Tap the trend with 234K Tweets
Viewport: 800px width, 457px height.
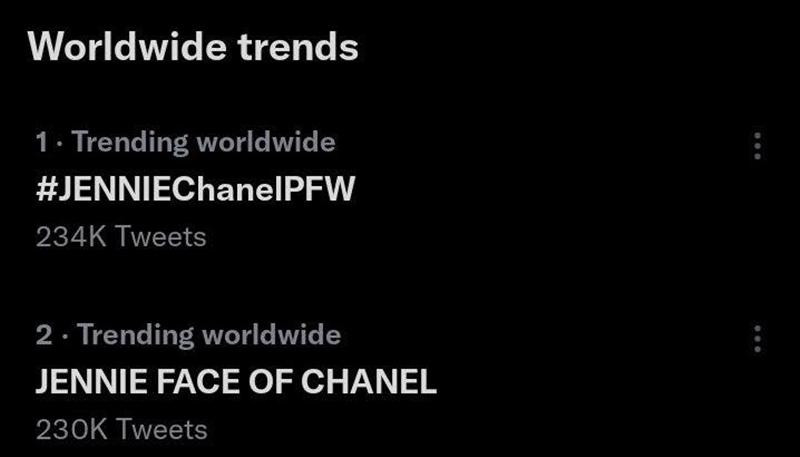click(x=195, y=189)
